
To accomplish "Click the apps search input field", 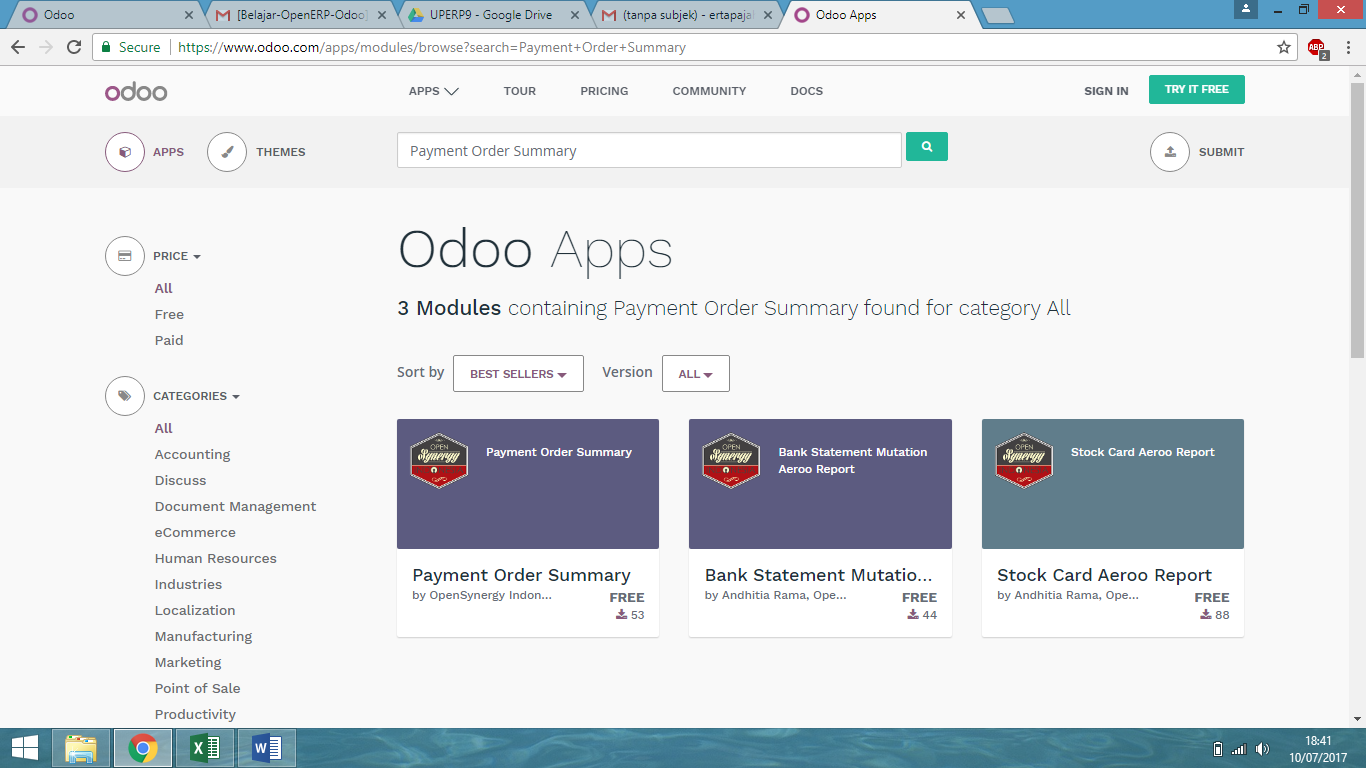I will 649,150.
